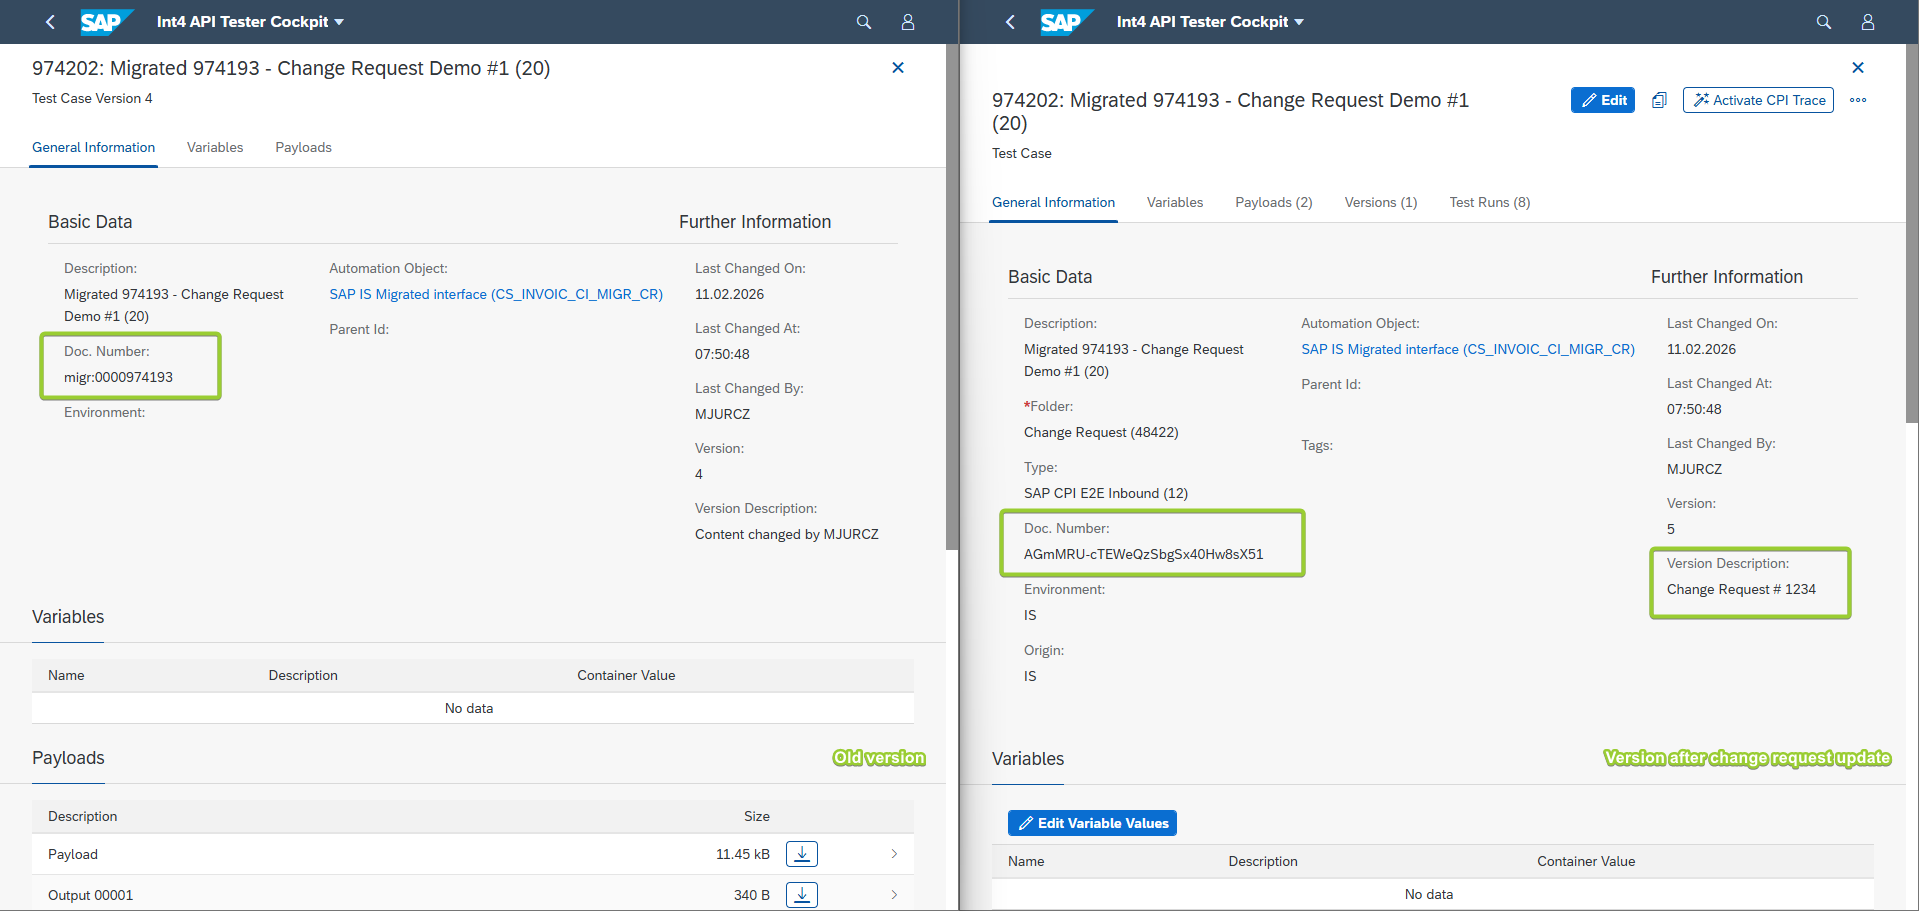Open search in left pane header

click(x=864, y=22)
